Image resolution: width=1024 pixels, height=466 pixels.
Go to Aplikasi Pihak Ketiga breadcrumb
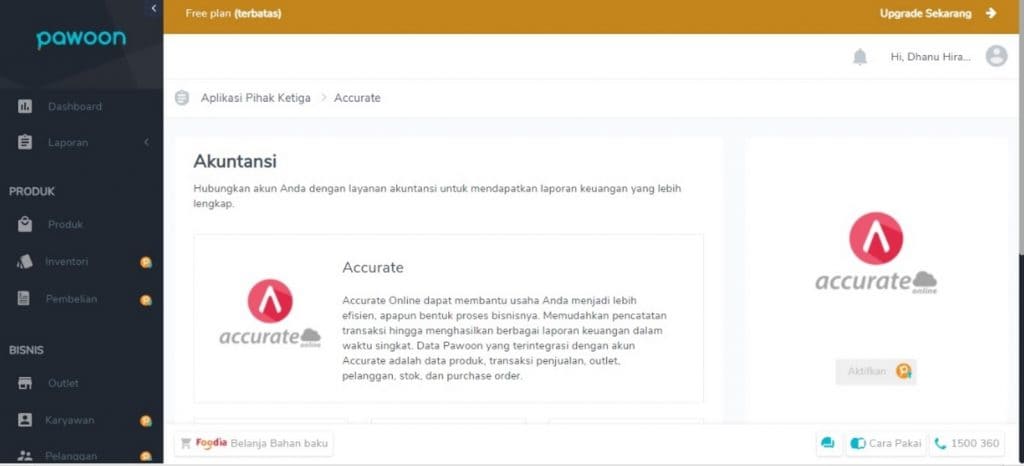(255, 98)
